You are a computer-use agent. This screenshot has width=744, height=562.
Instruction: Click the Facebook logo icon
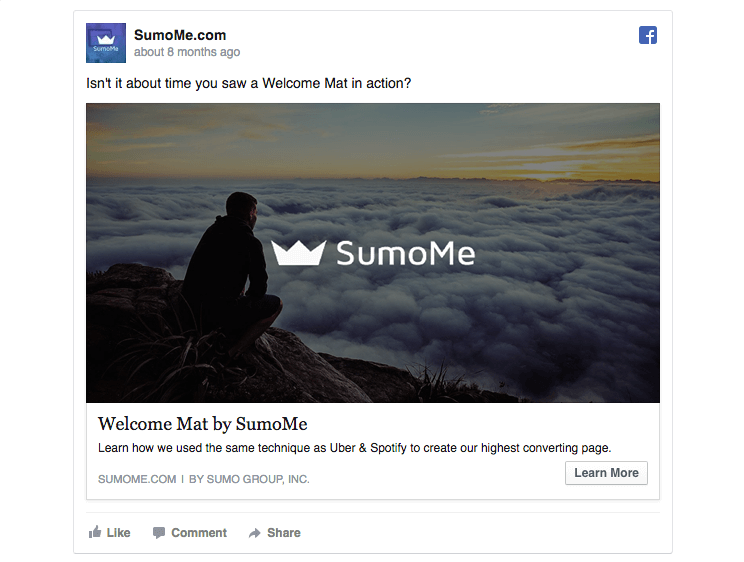coord(648,35)
